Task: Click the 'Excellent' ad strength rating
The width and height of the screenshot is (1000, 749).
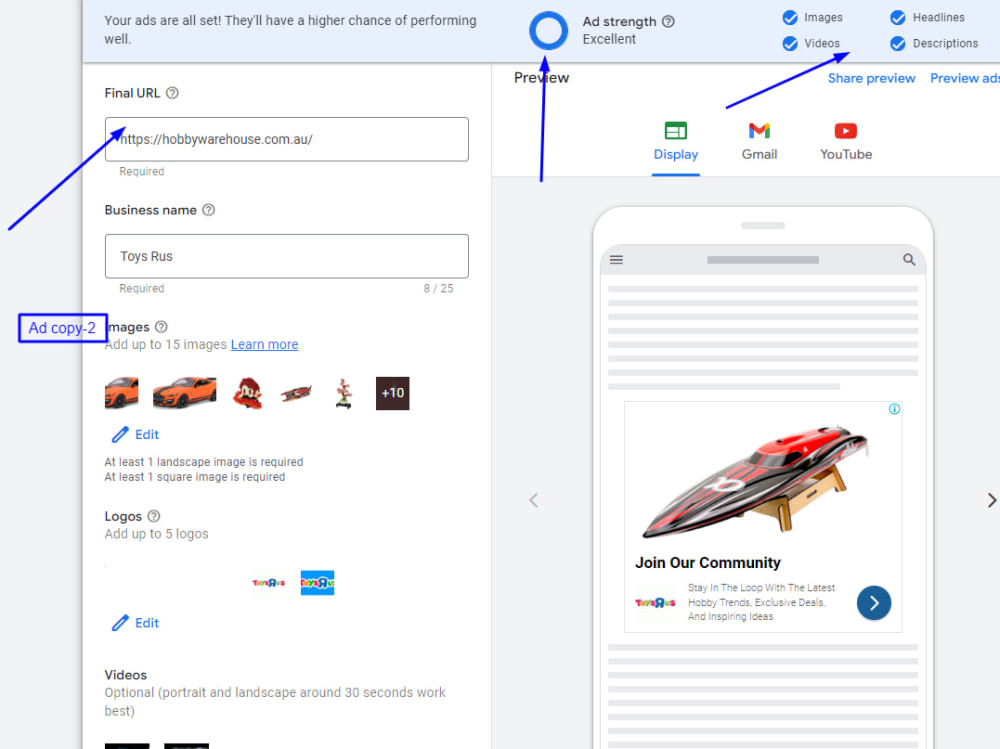Action: click(609, 39)
